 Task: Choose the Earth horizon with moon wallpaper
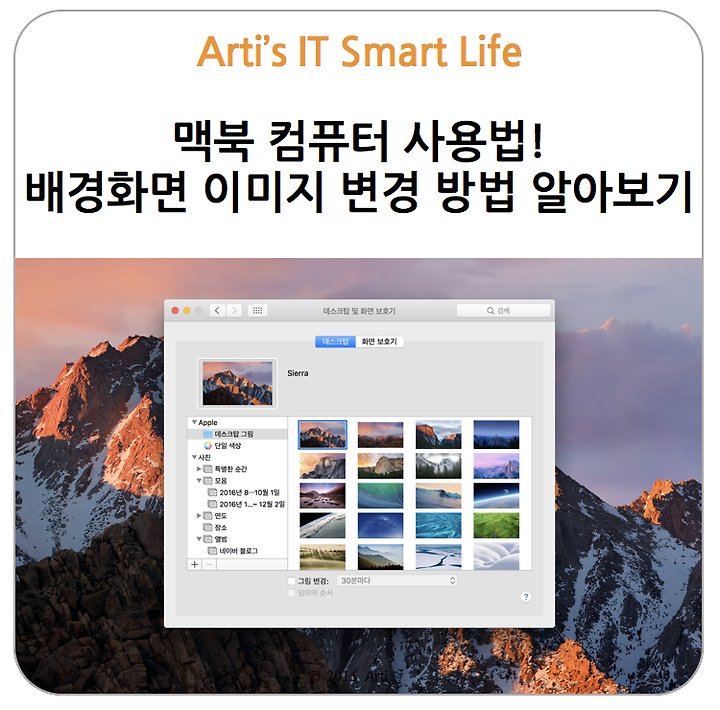[x=496, y=496]
